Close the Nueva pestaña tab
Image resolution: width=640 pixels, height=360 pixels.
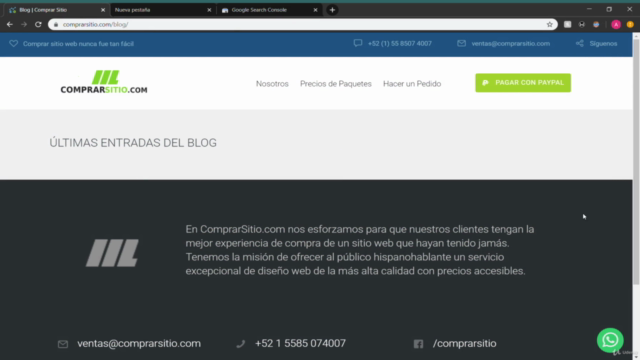click(209, 10)
